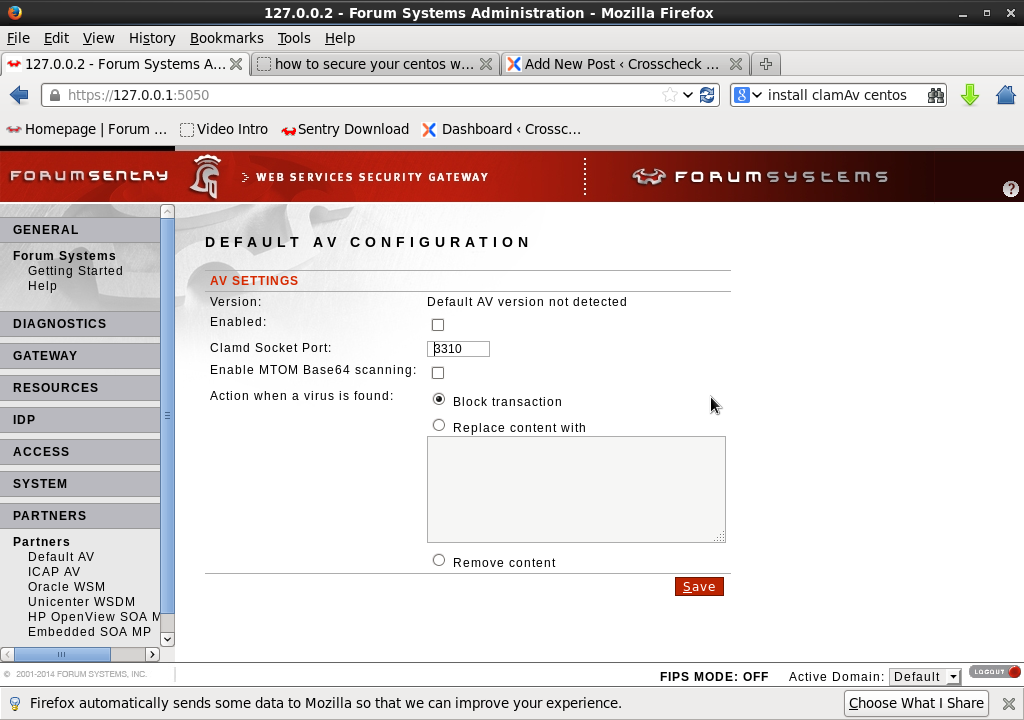Open the Bookmarks menu

tap(227, 38)
